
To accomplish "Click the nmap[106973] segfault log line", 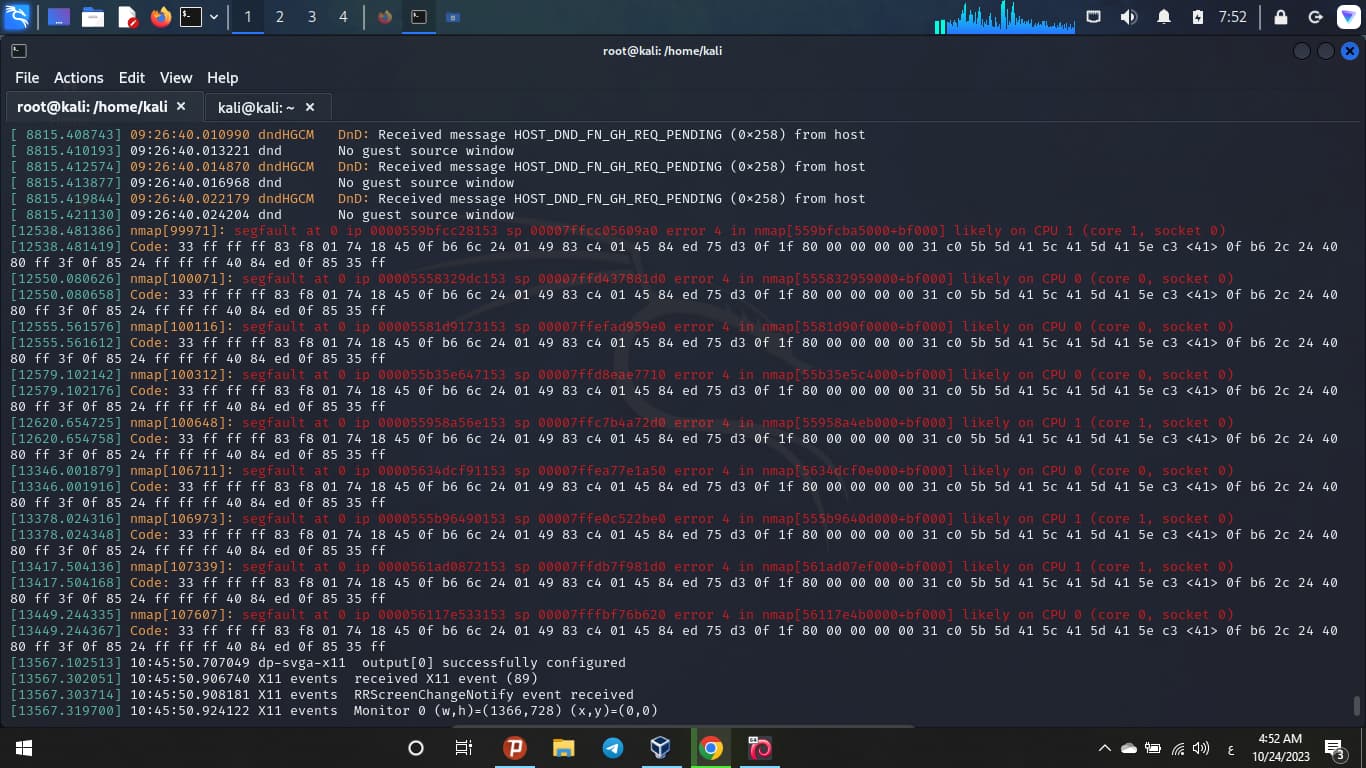I will (x=622, y=519).
